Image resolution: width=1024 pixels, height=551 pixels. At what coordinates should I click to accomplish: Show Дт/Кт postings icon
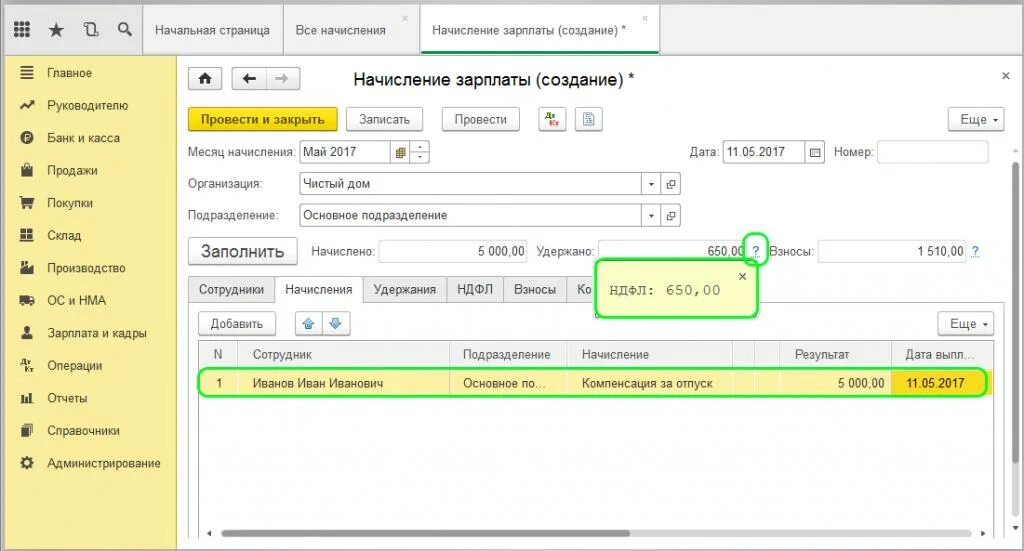(x=552, y=119)
